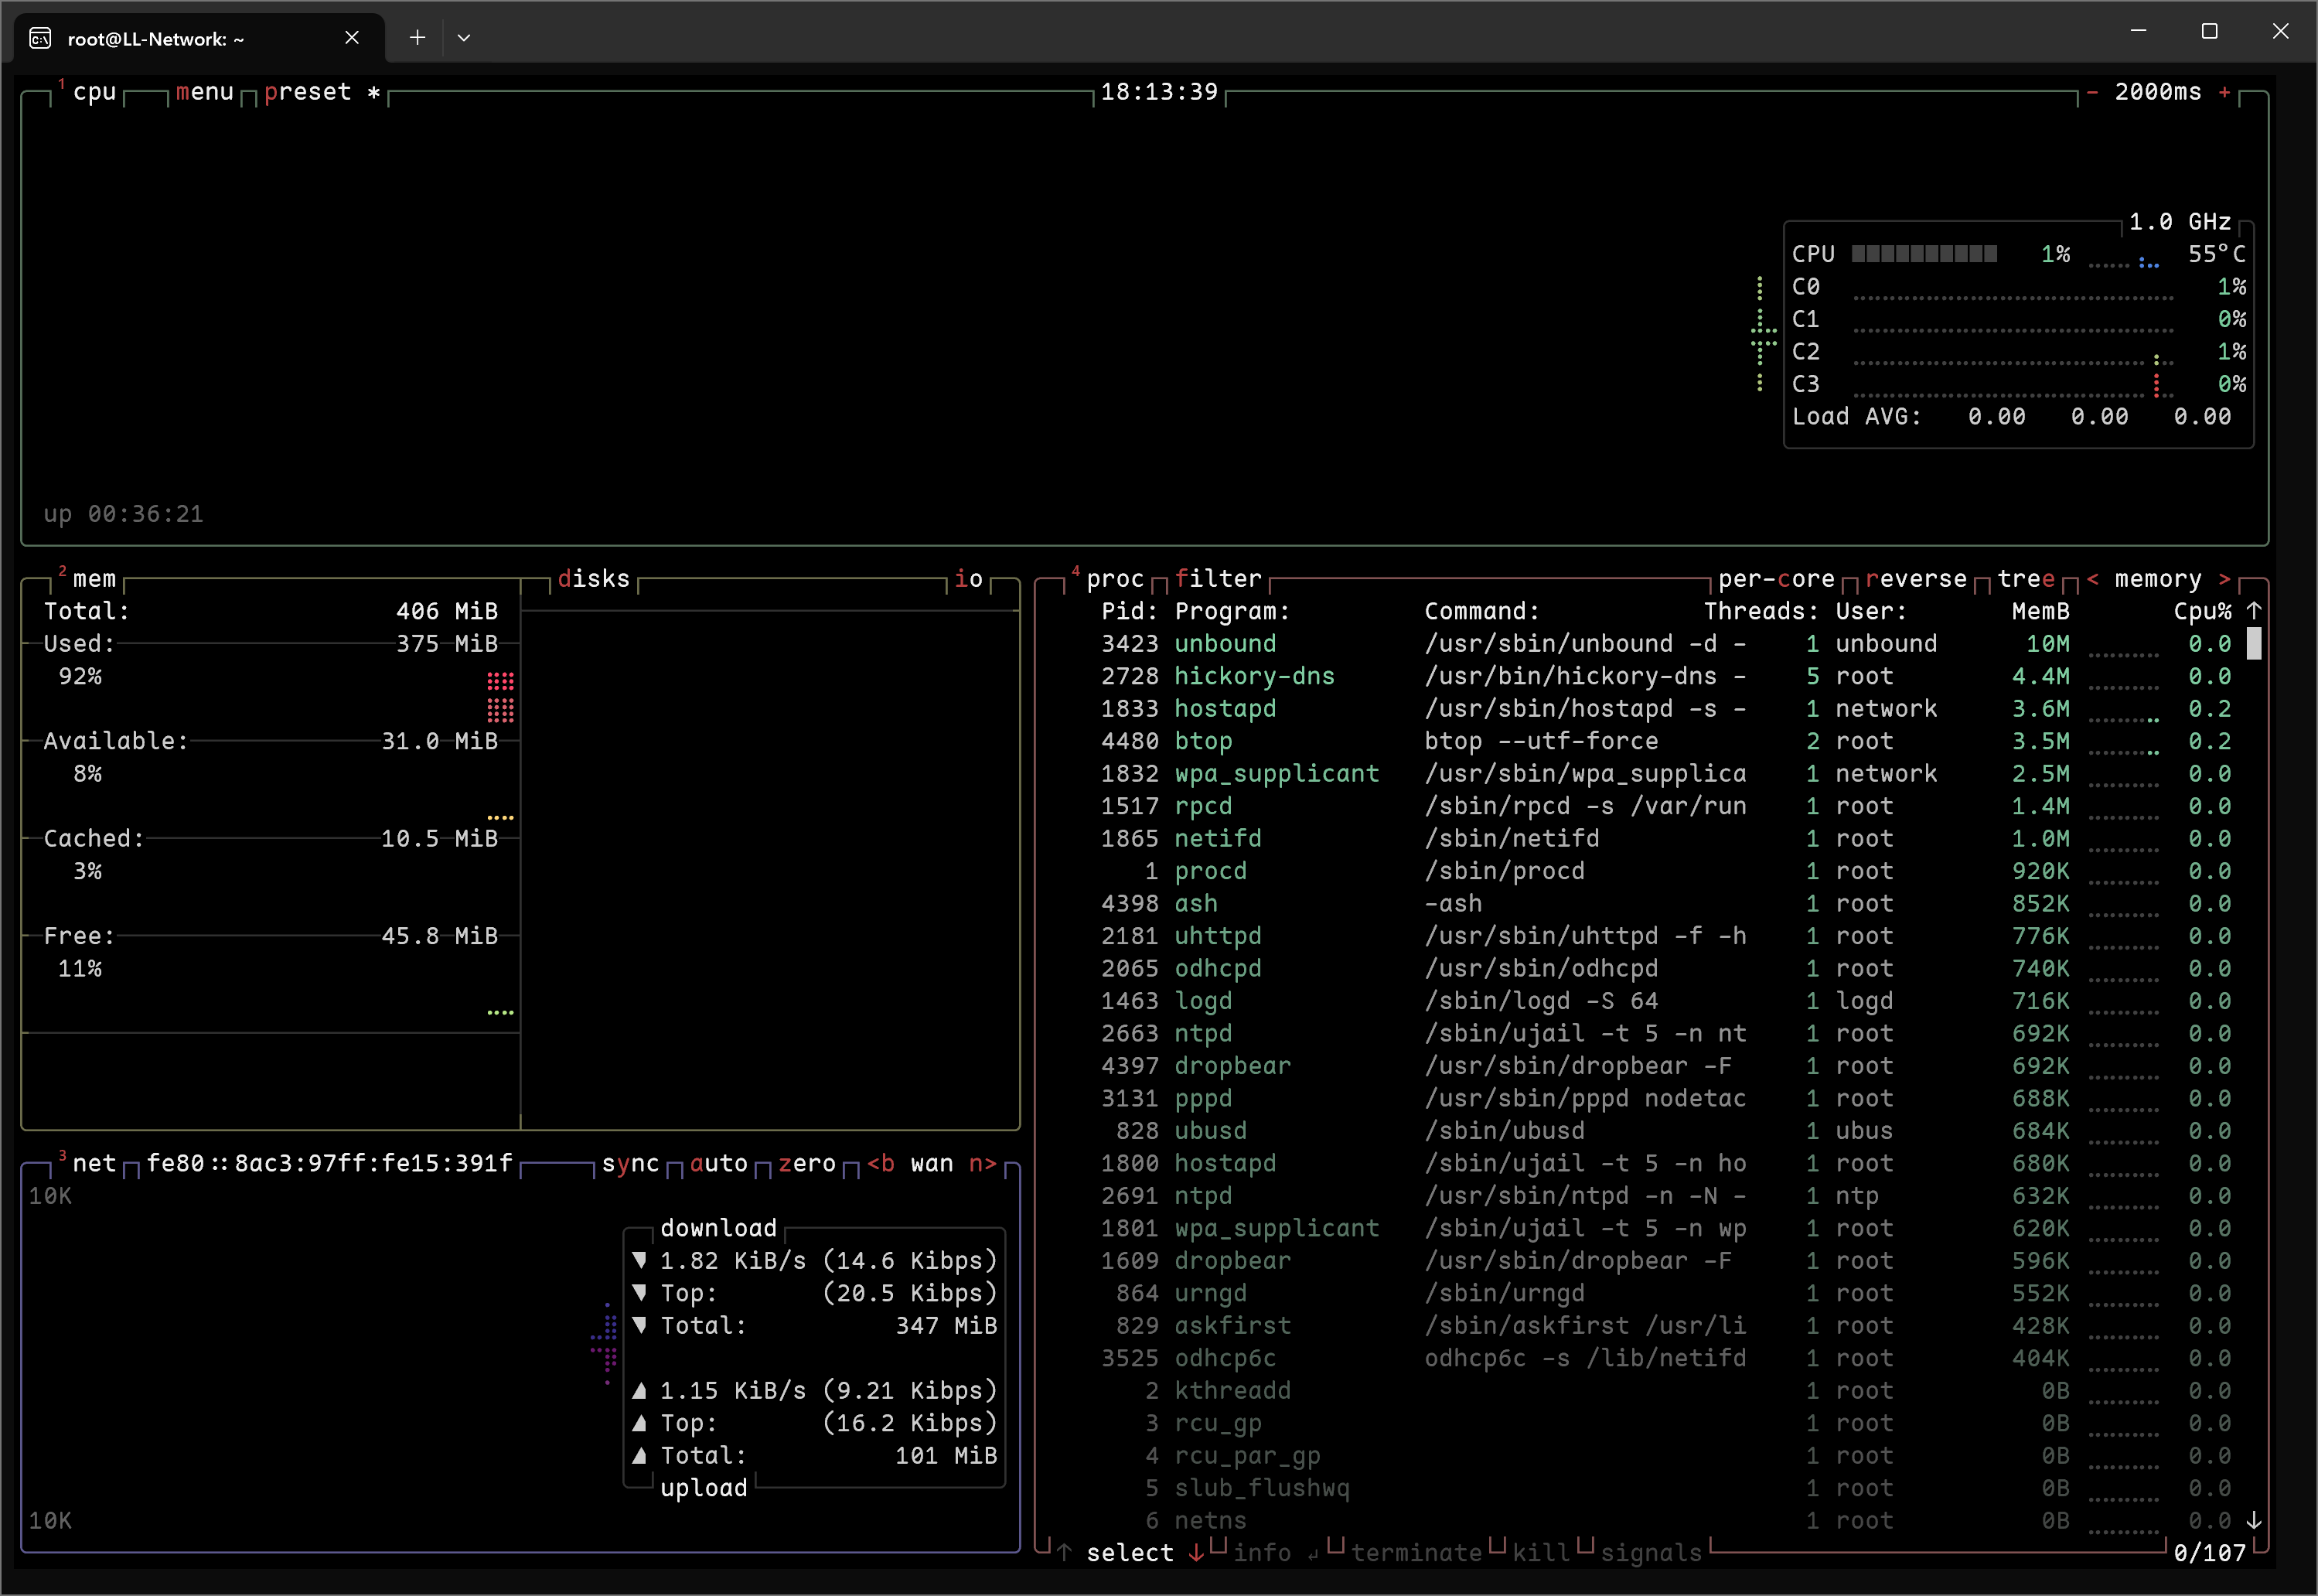The width and height of the screenshot is (2318, 1596).
Task: Close the root@LL-Network terminal tab
Action: 352,38
